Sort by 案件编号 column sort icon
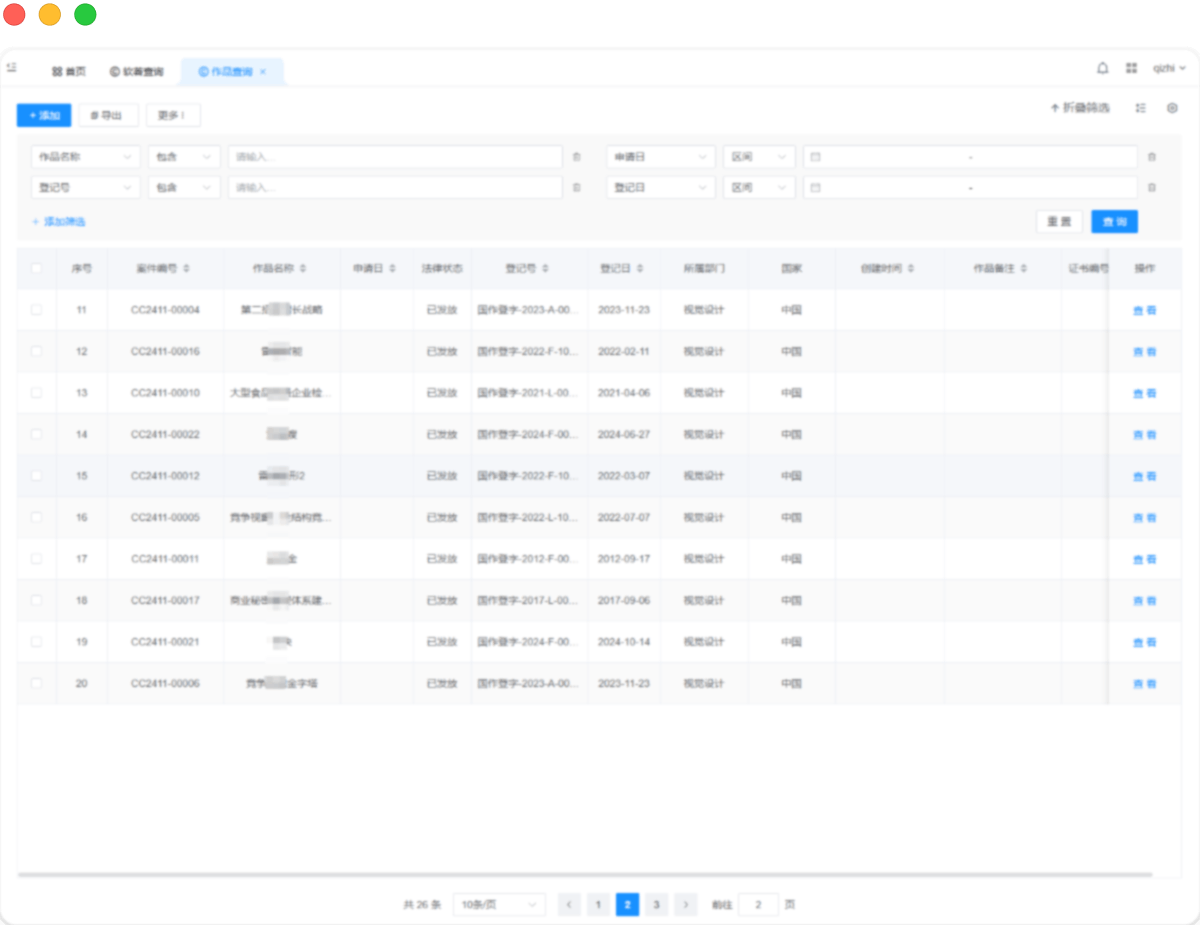Screen dimensions: 1200x925 pos(187,269)
